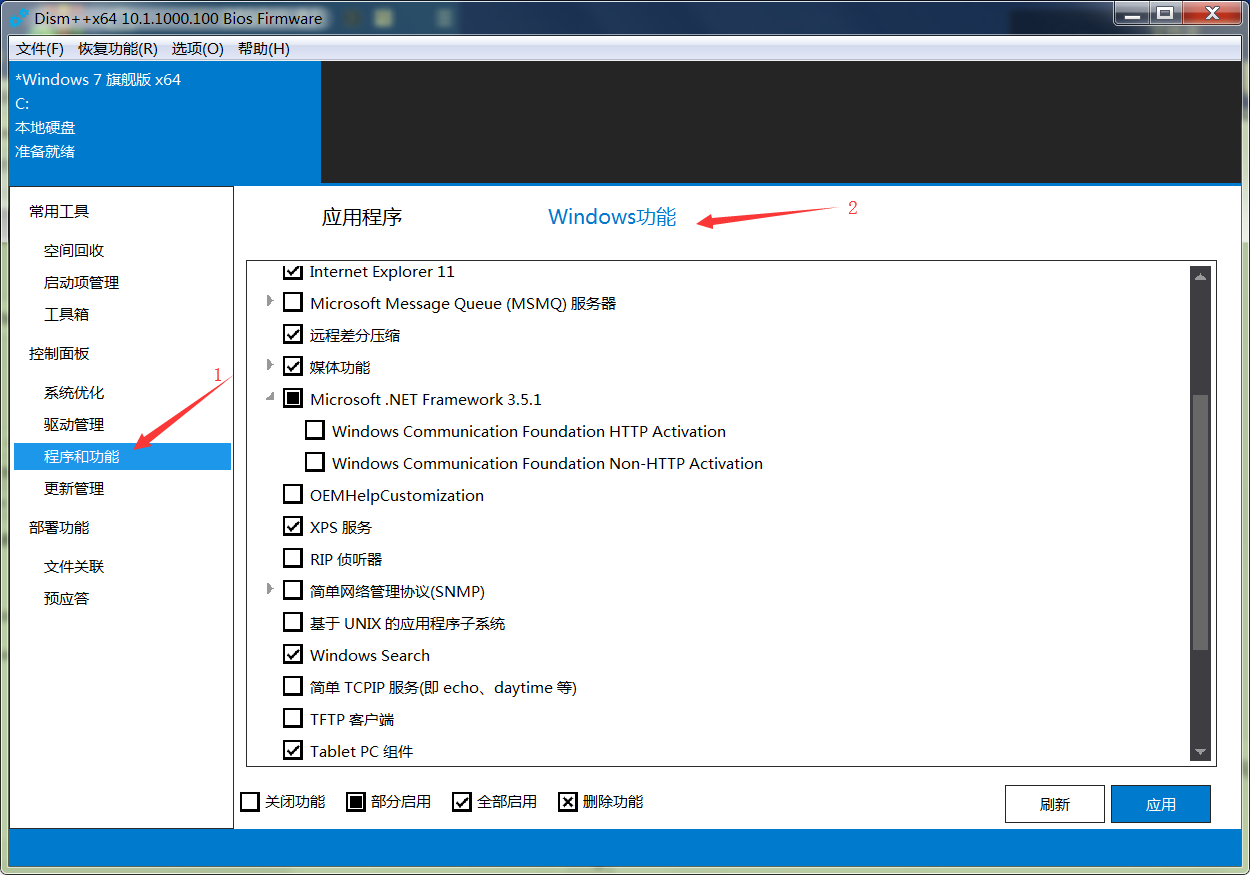Image resolution: width=1250 pixels, height=875 pixels.
Task: Select the Windows 7 旗舰版 x64 image tile
Action: tap(166, 122)
